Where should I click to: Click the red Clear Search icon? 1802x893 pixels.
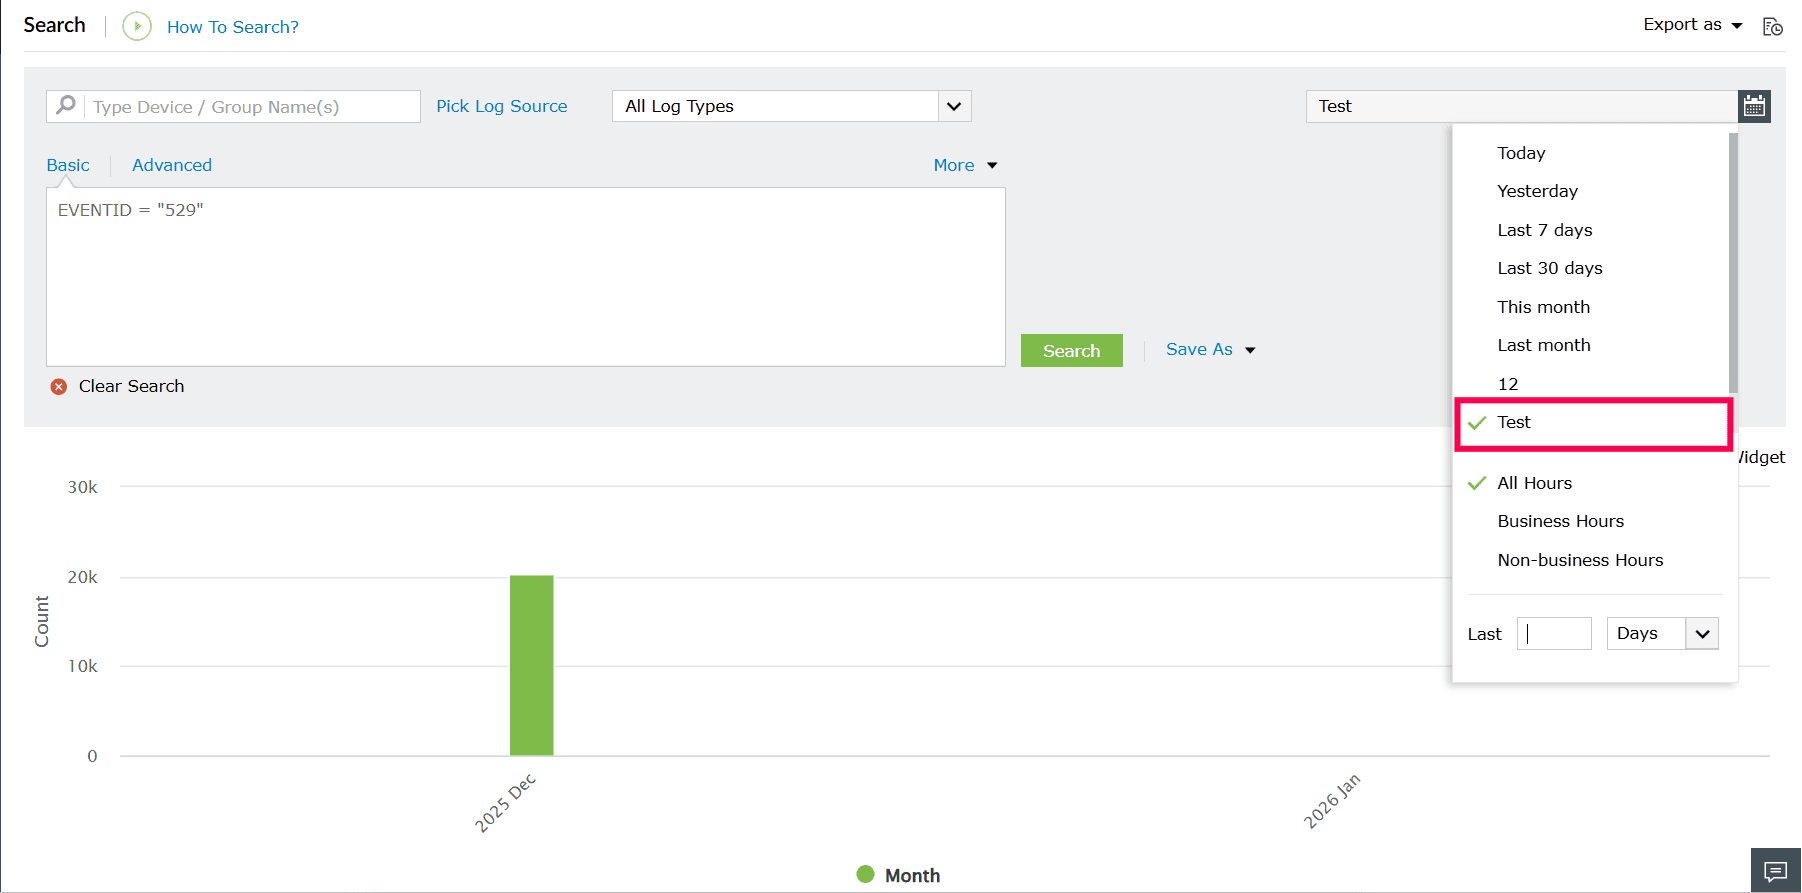point(59,387)
